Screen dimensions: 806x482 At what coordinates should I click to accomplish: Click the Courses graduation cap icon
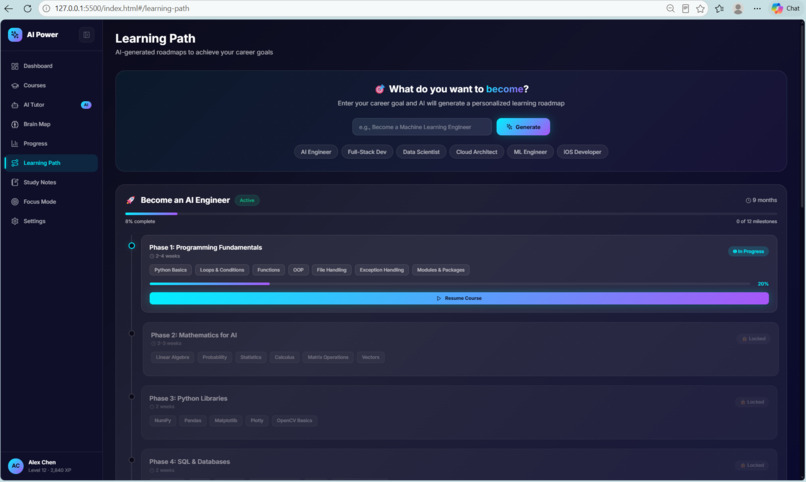(15, 86)
